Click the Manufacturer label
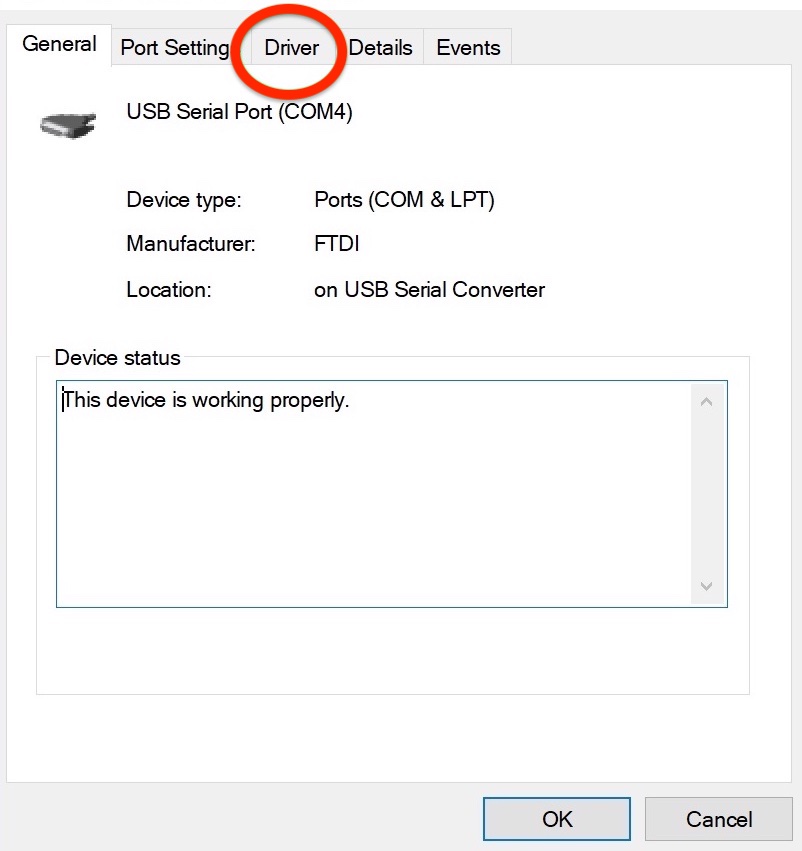 190,243
